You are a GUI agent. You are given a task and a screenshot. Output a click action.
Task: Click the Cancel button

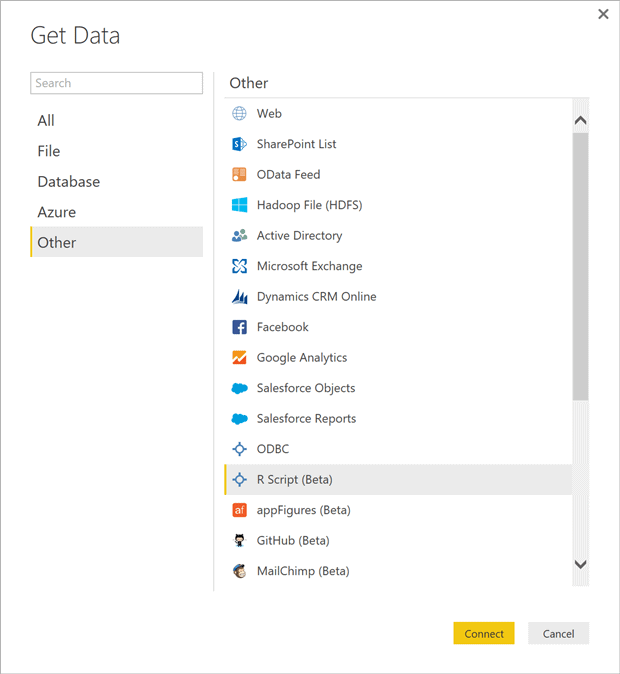(558, 633)
